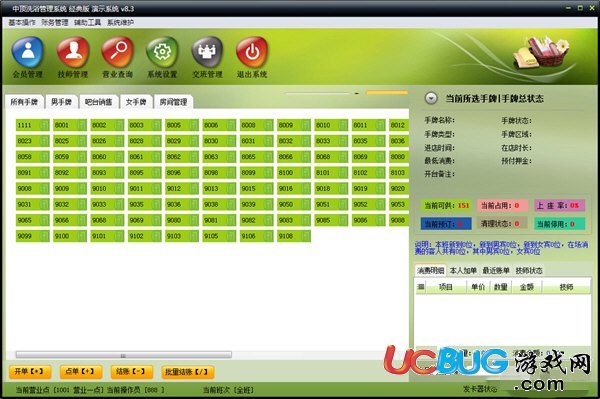Select wristband tile 8001

pyautogui.click(x=70, y=125)
